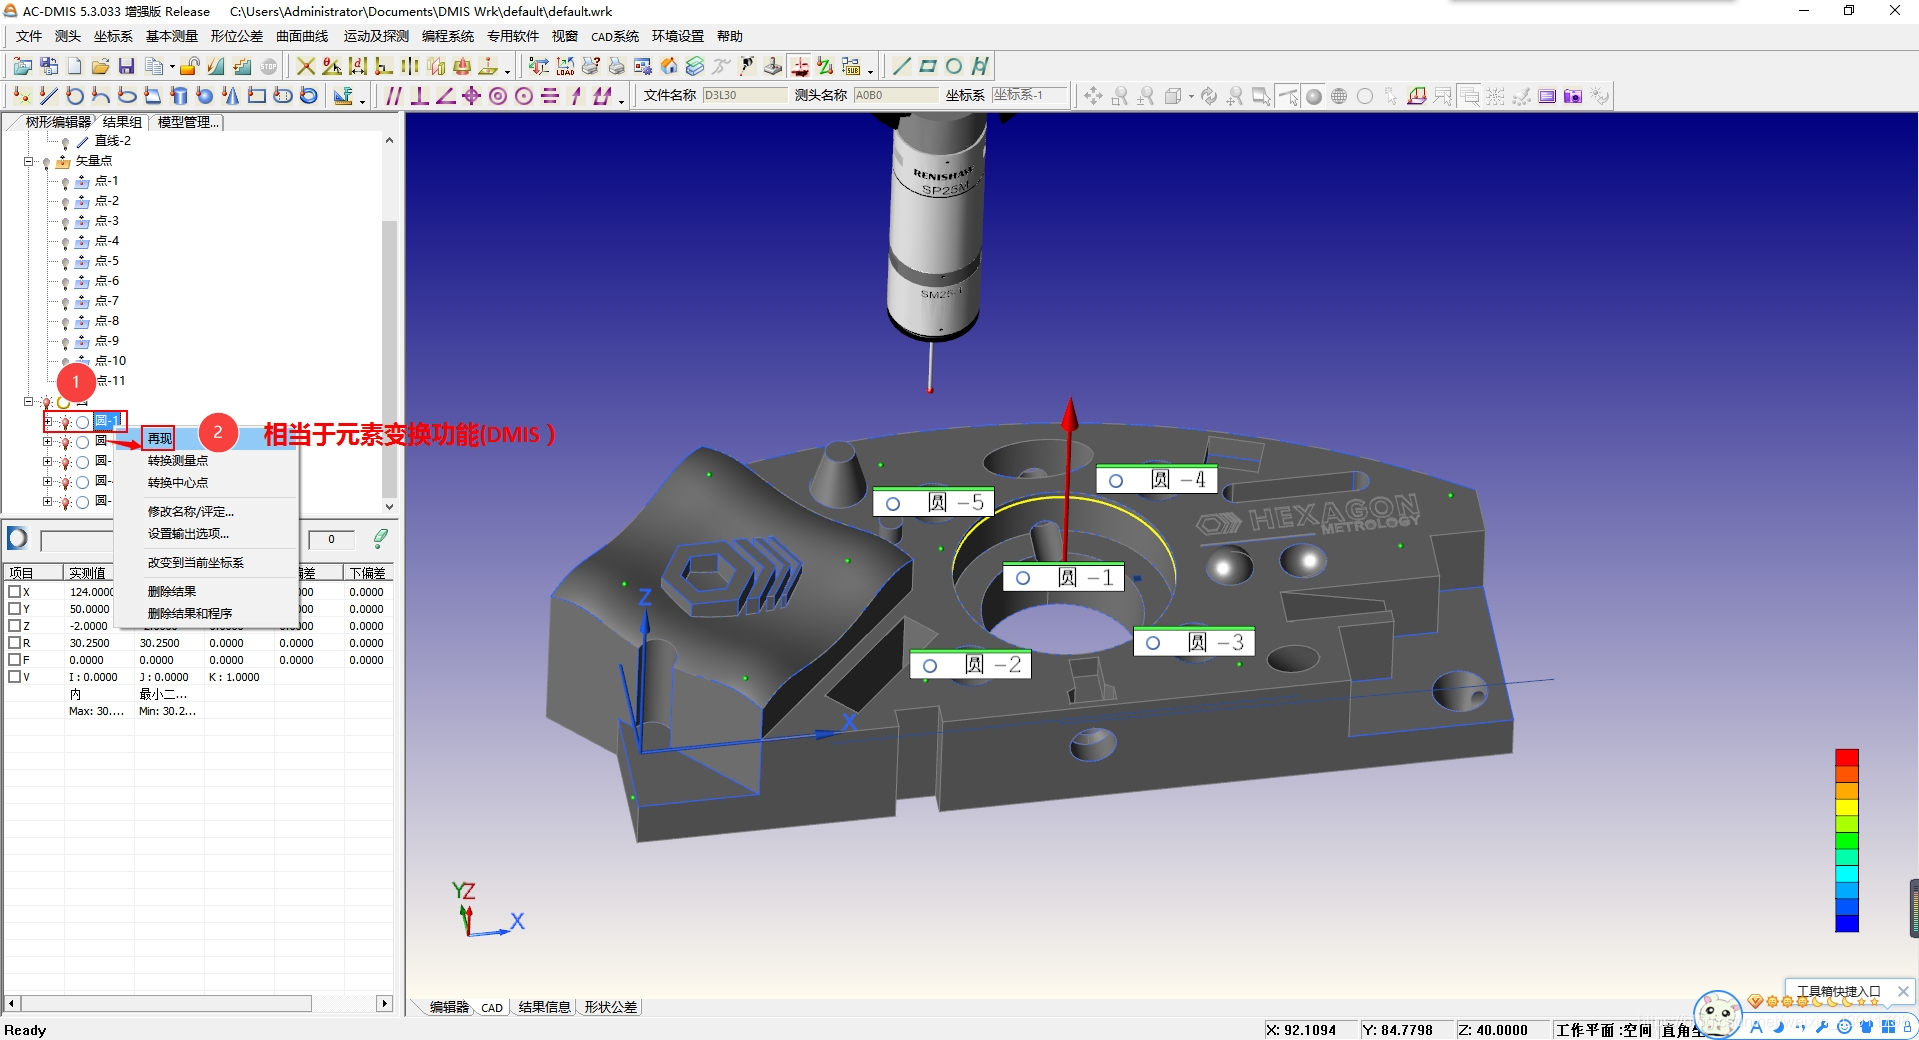Open the dropdown arrow beside the cube view icon
Viewport: 1919px width, 1040px height.
(x=1191, y=97)
